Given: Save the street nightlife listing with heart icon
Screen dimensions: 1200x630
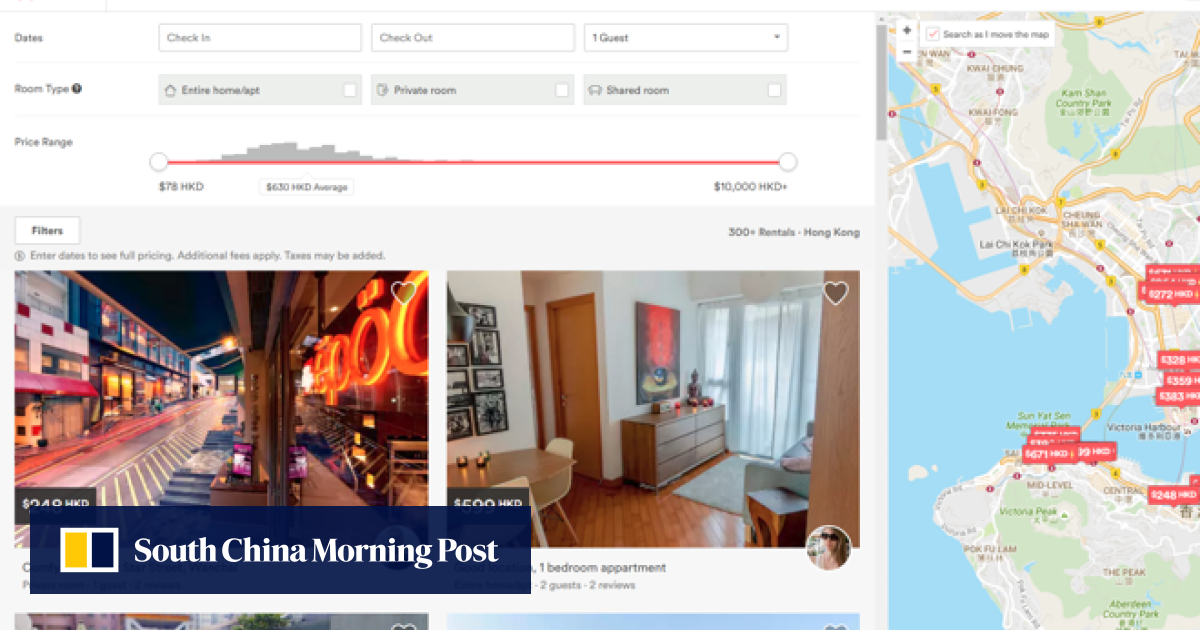Looking at the screenshot, I should pos(403,293).
